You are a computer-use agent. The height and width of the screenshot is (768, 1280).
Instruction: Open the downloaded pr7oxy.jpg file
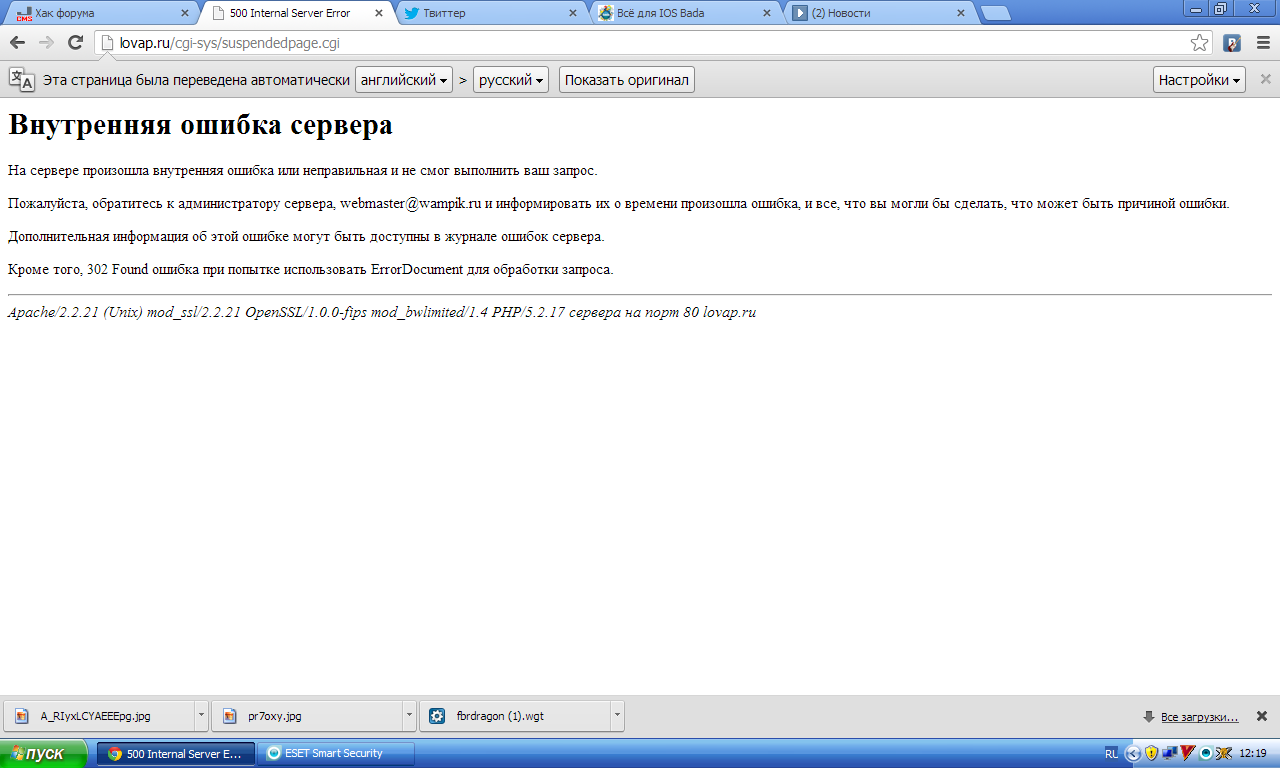coord(307,716)
